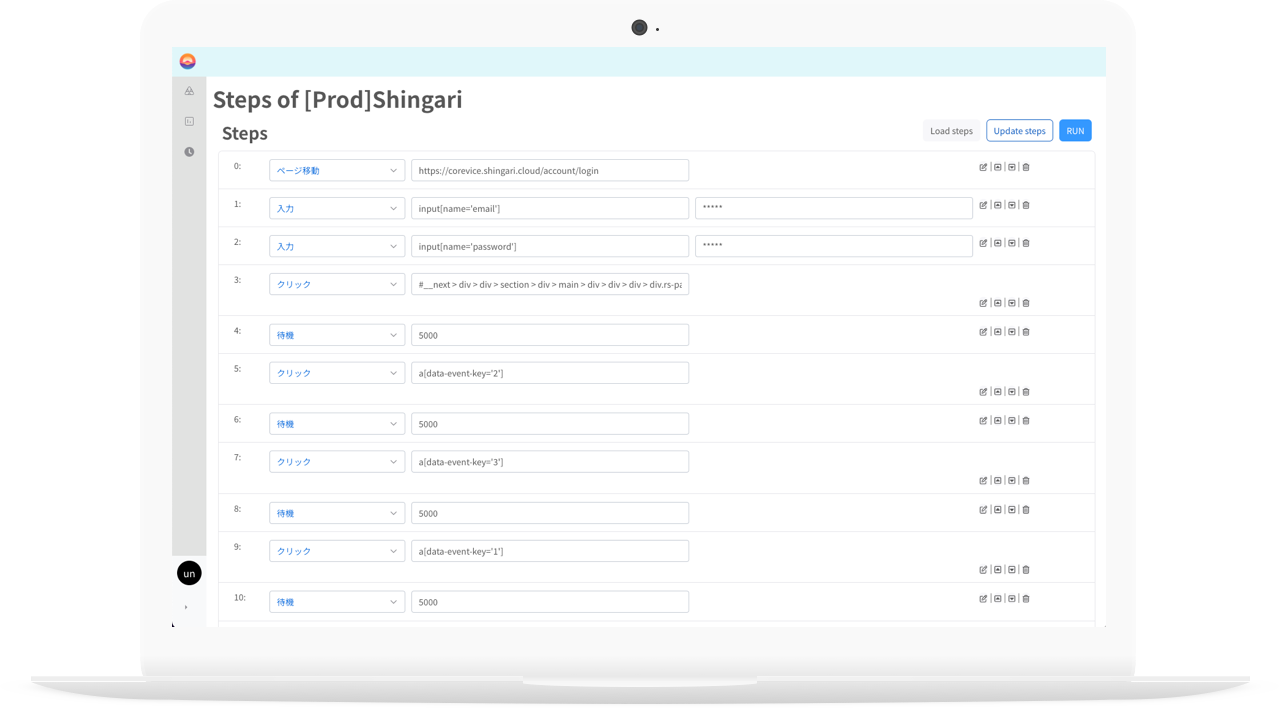Focus the input[name='password'] selector field
The image size is (1279, 708).
tap(550, 246)
